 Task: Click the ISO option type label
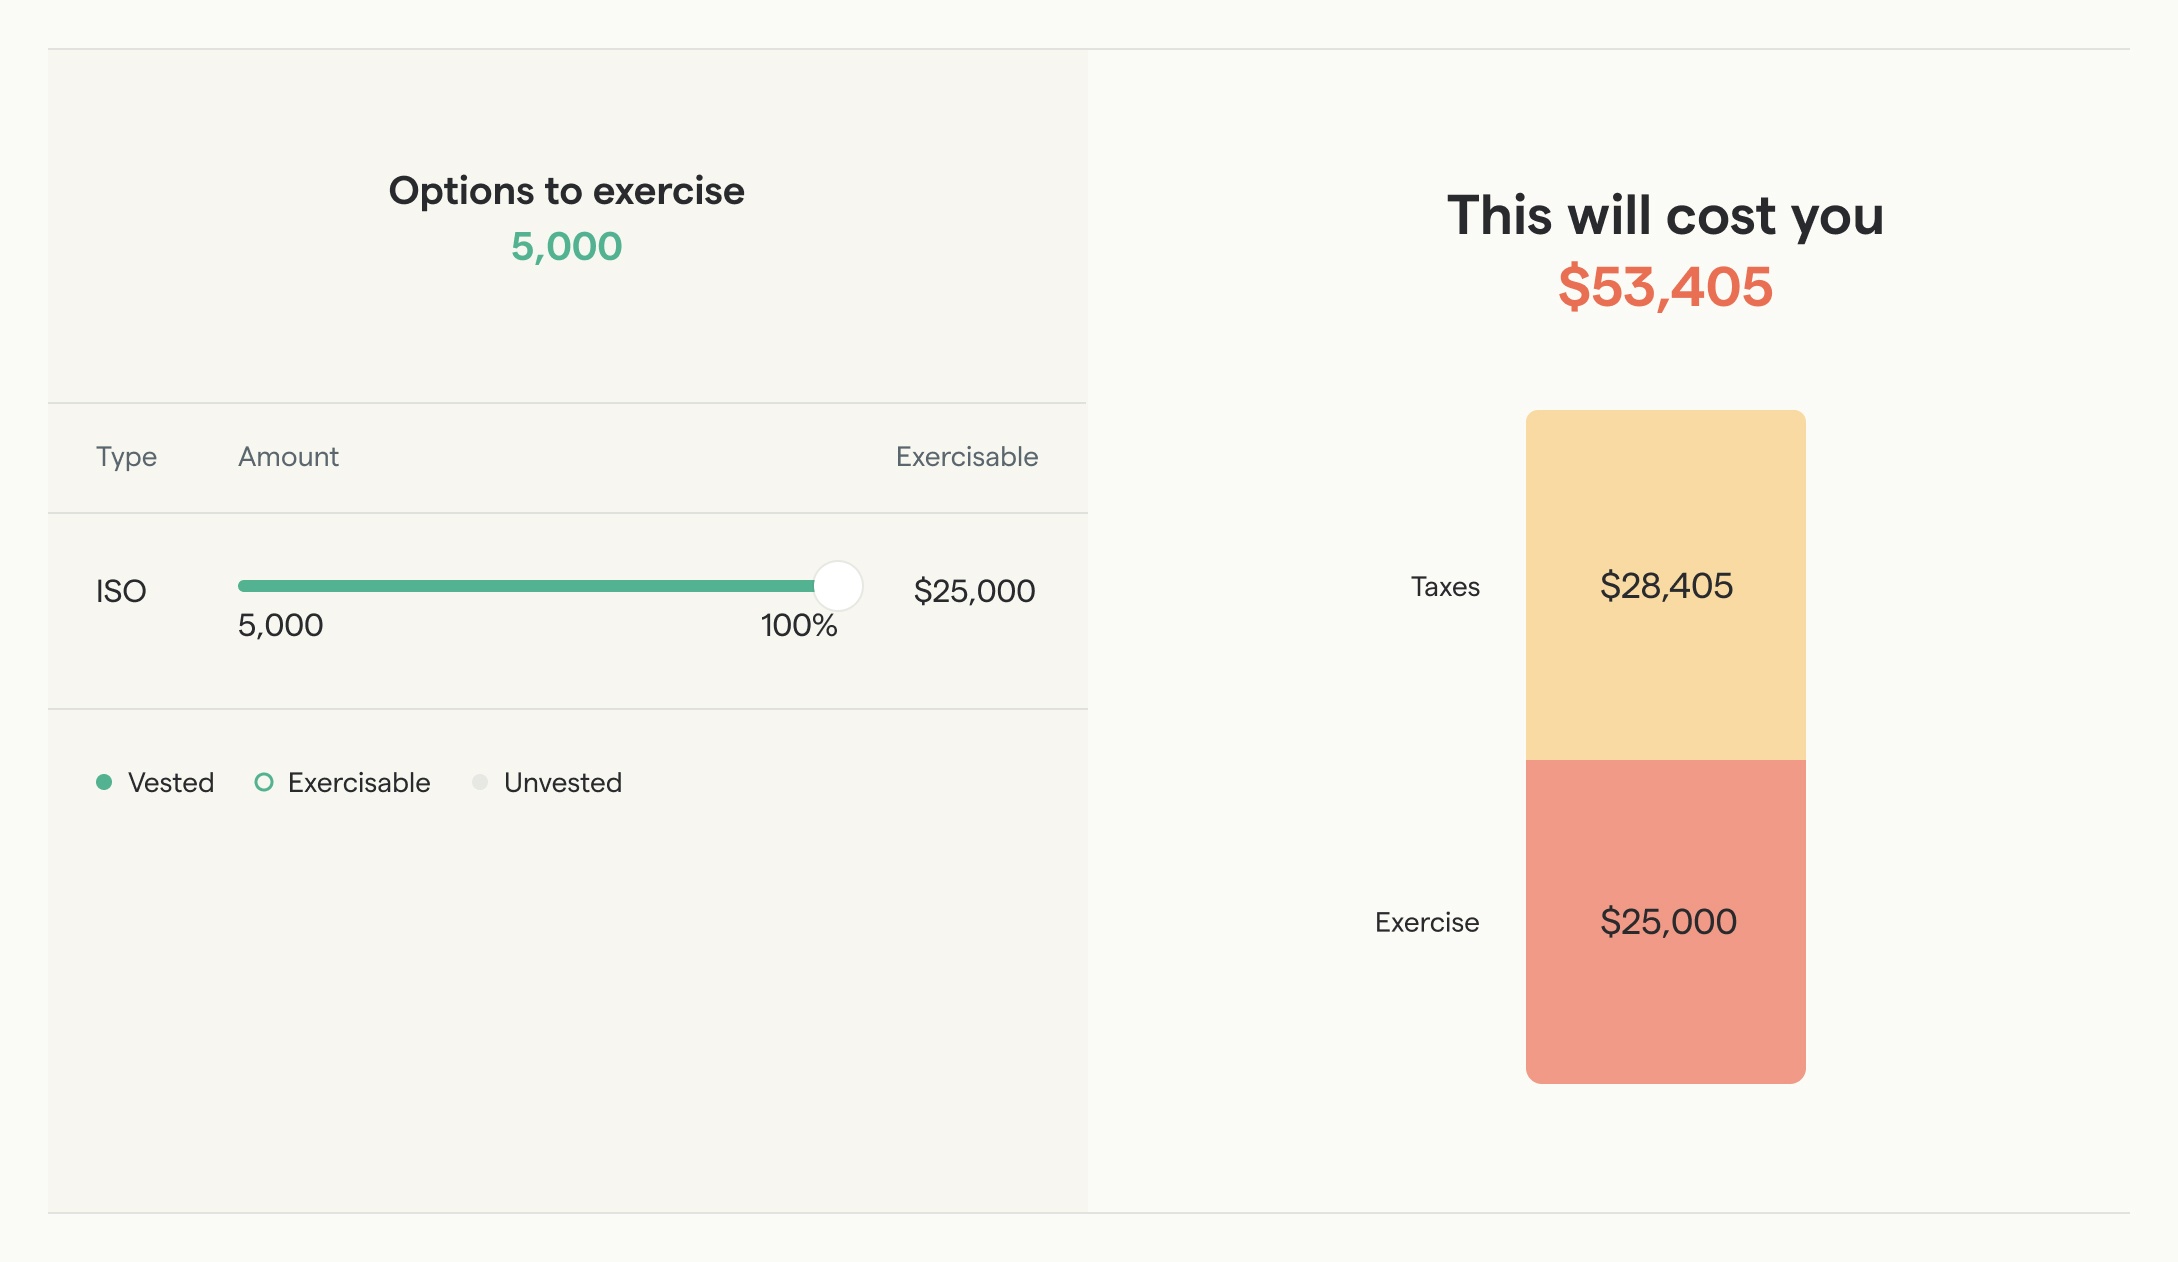coord(121,591)
